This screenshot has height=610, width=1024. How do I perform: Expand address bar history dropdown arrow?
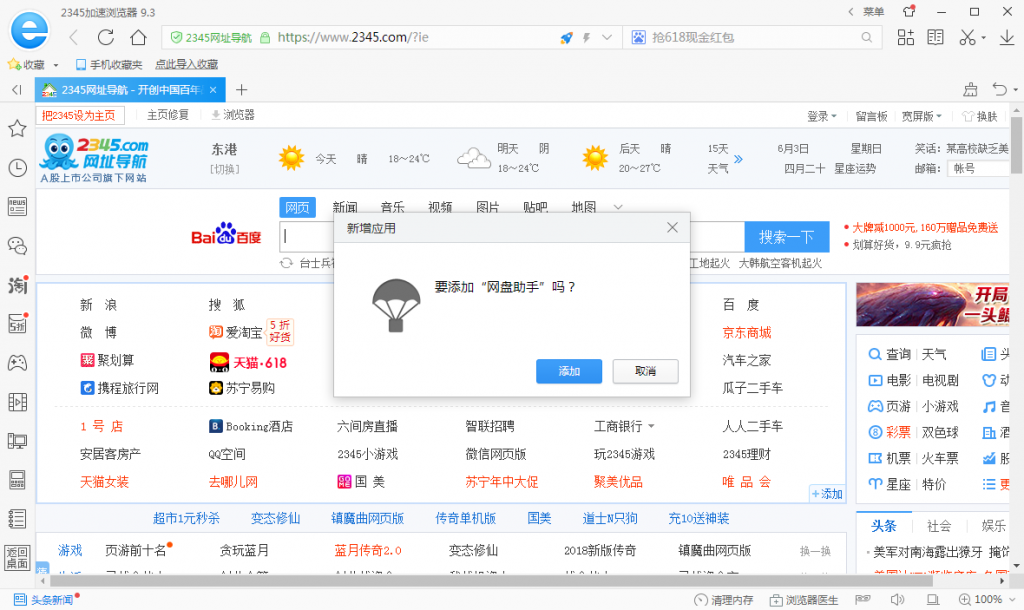click(607, 38)
